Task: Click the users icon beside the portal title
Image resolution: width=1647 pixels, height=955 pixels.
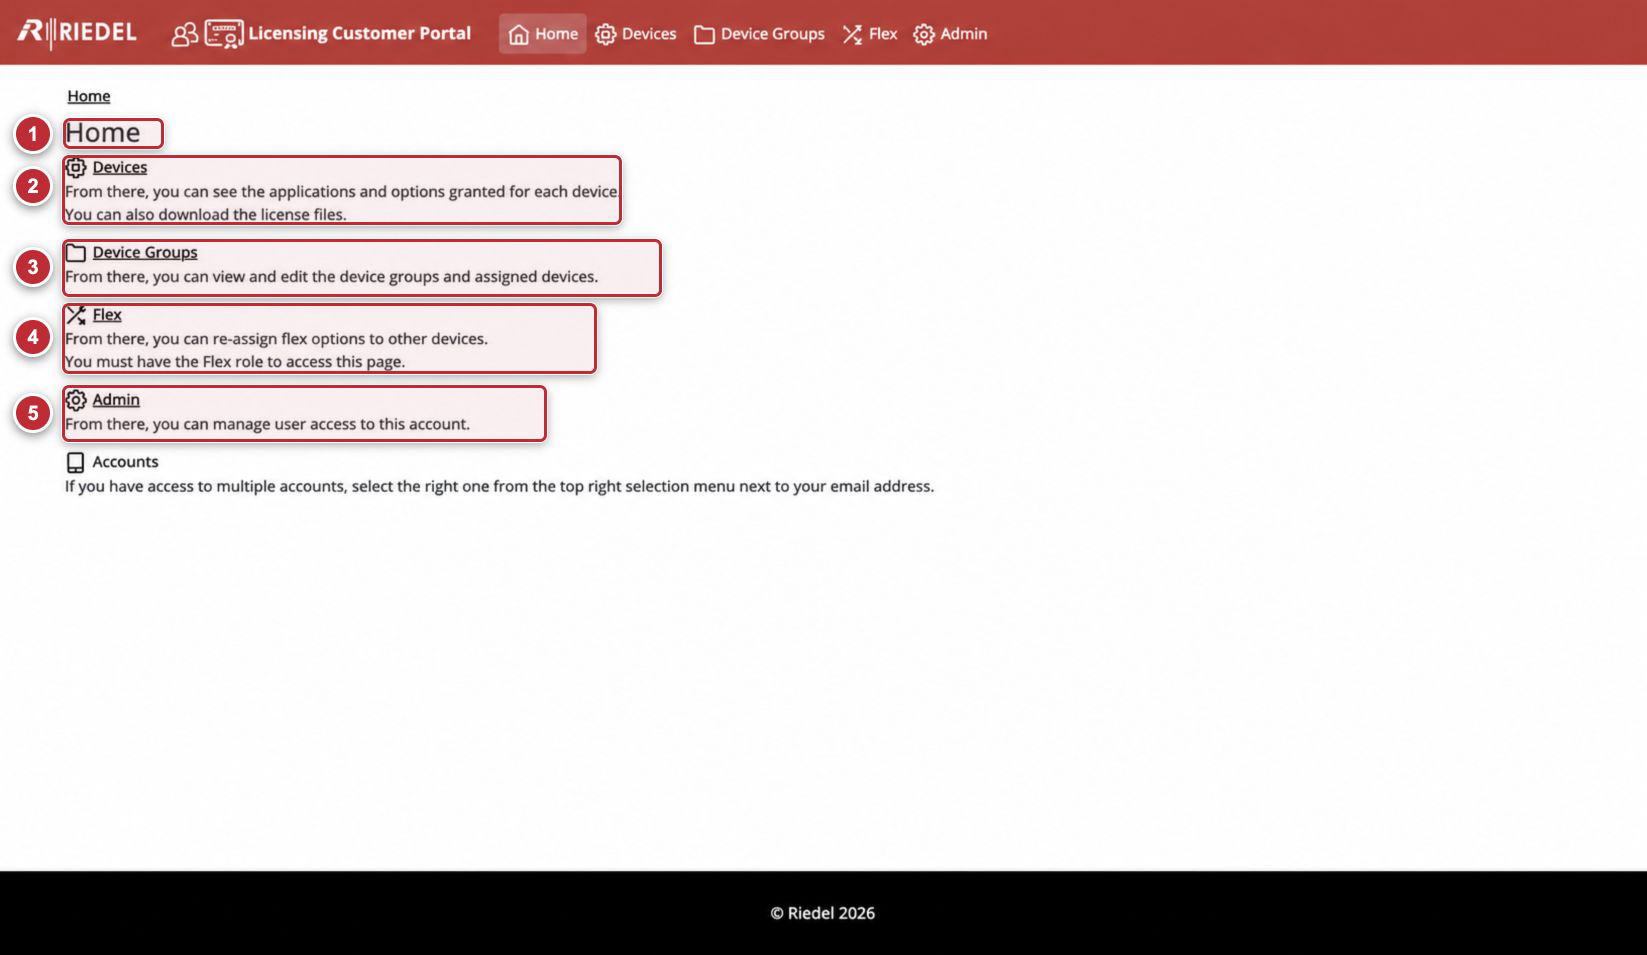Action: (185, 34)
